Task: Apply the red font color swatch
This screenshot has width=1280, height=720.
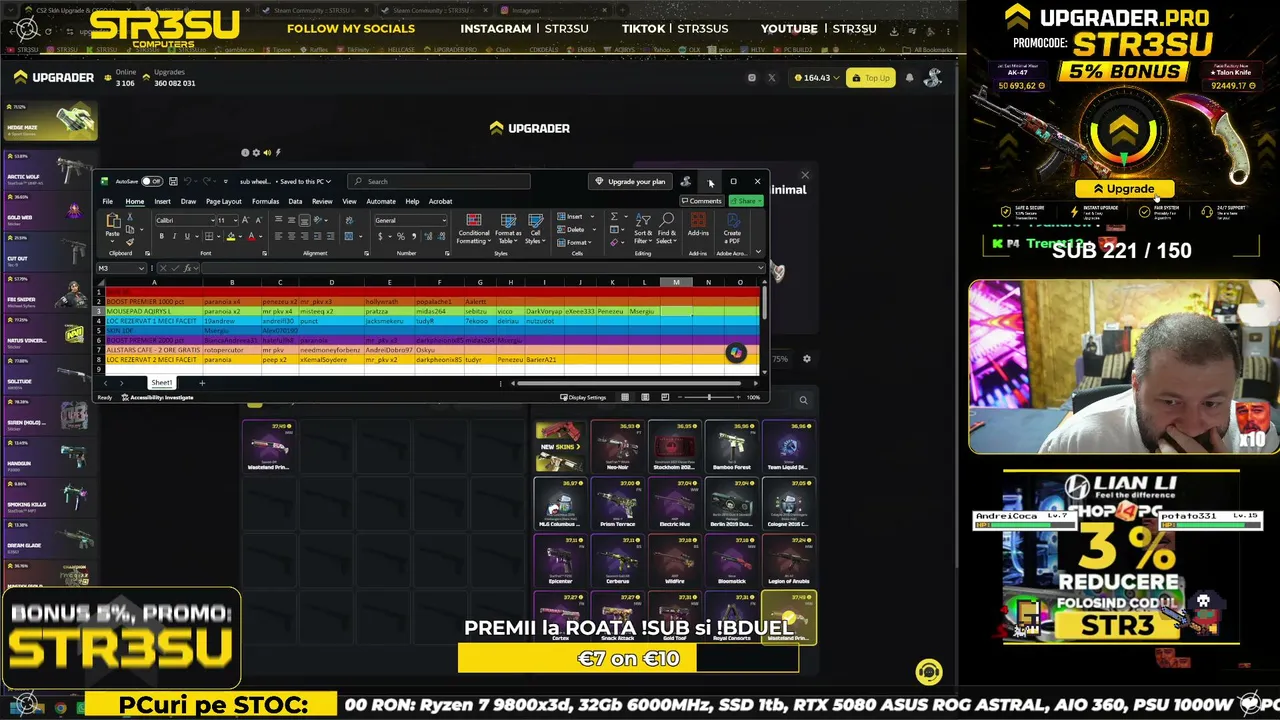Action: click(251, 237)
